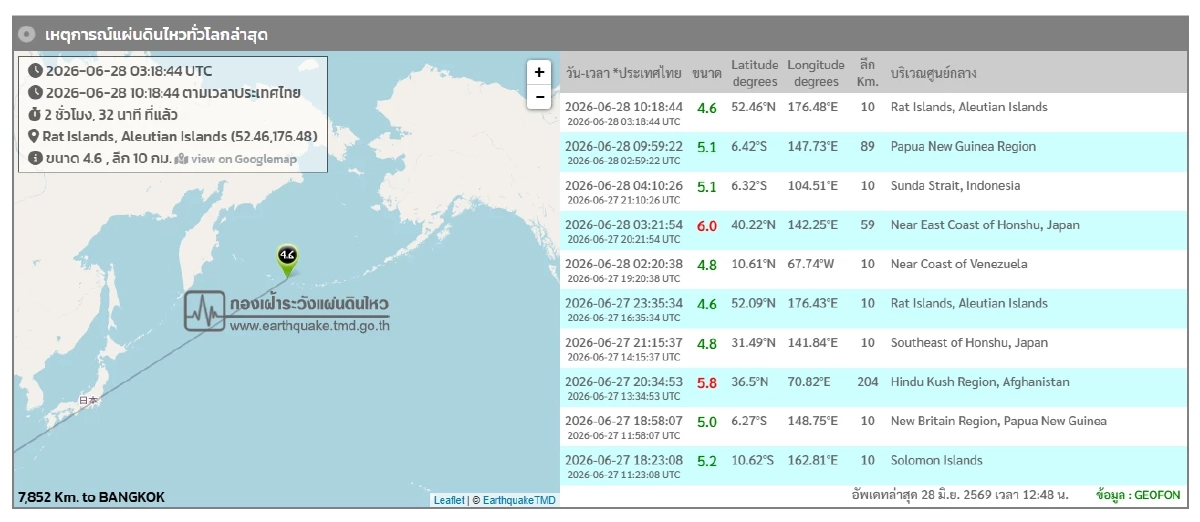Image resolution: width=1200 pixels, height=522 pixels.
Task: Click latitude value 40.22°N
Action: point(754,225)
